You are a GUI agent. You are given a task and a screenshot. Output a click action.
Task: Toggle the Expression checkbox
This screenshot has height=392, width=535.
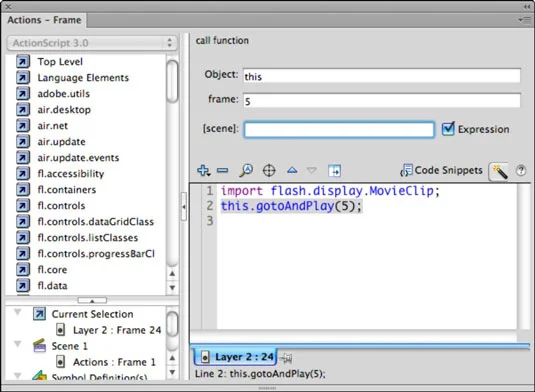(448, 129)
